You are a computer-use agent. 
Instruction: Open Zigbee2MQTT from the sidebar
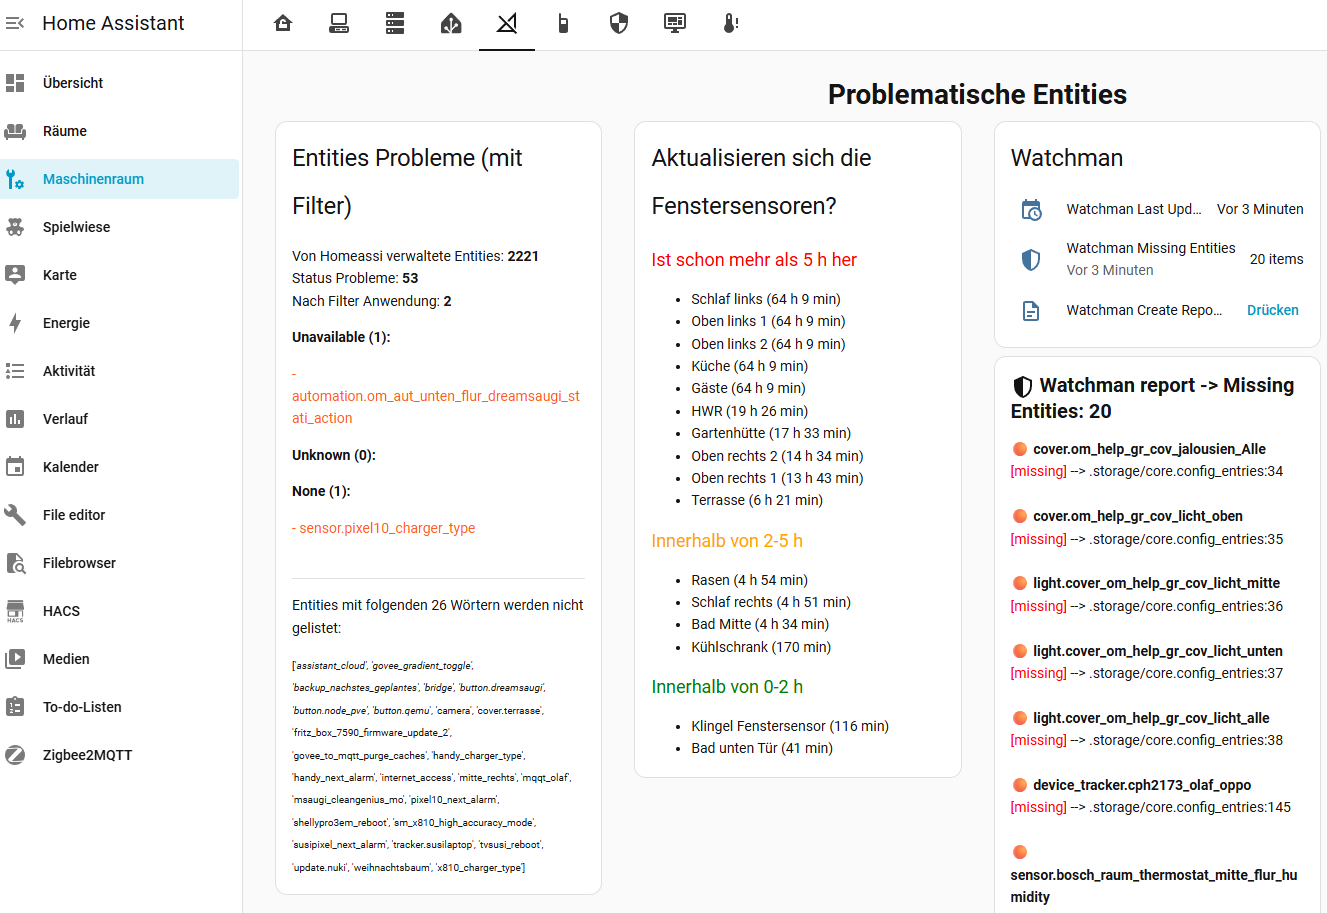87,755
